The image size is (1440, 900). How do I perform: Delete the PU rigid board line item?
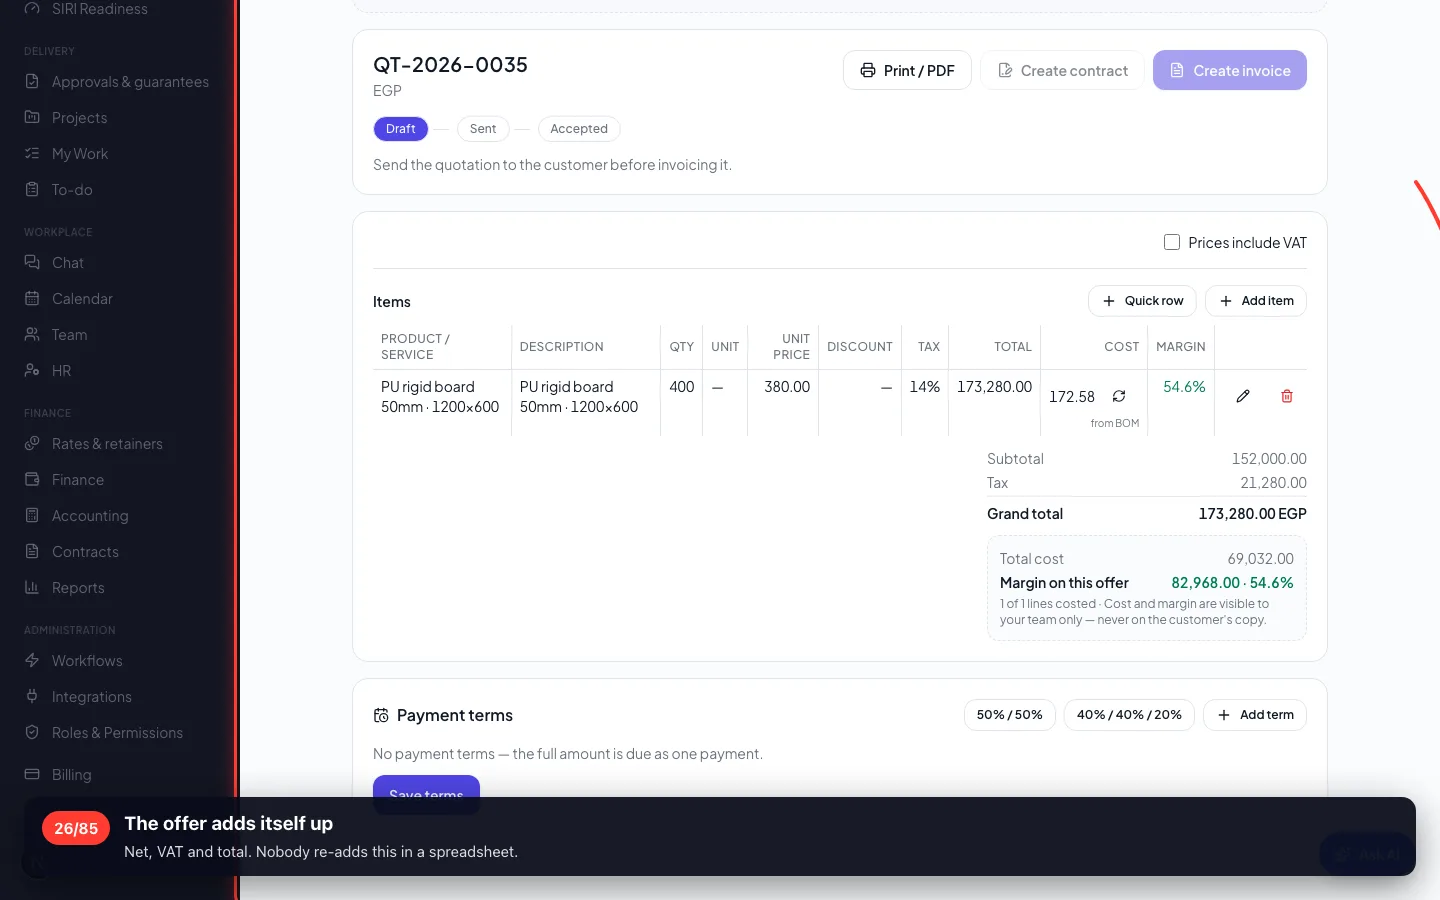(x=1287, y=396)
